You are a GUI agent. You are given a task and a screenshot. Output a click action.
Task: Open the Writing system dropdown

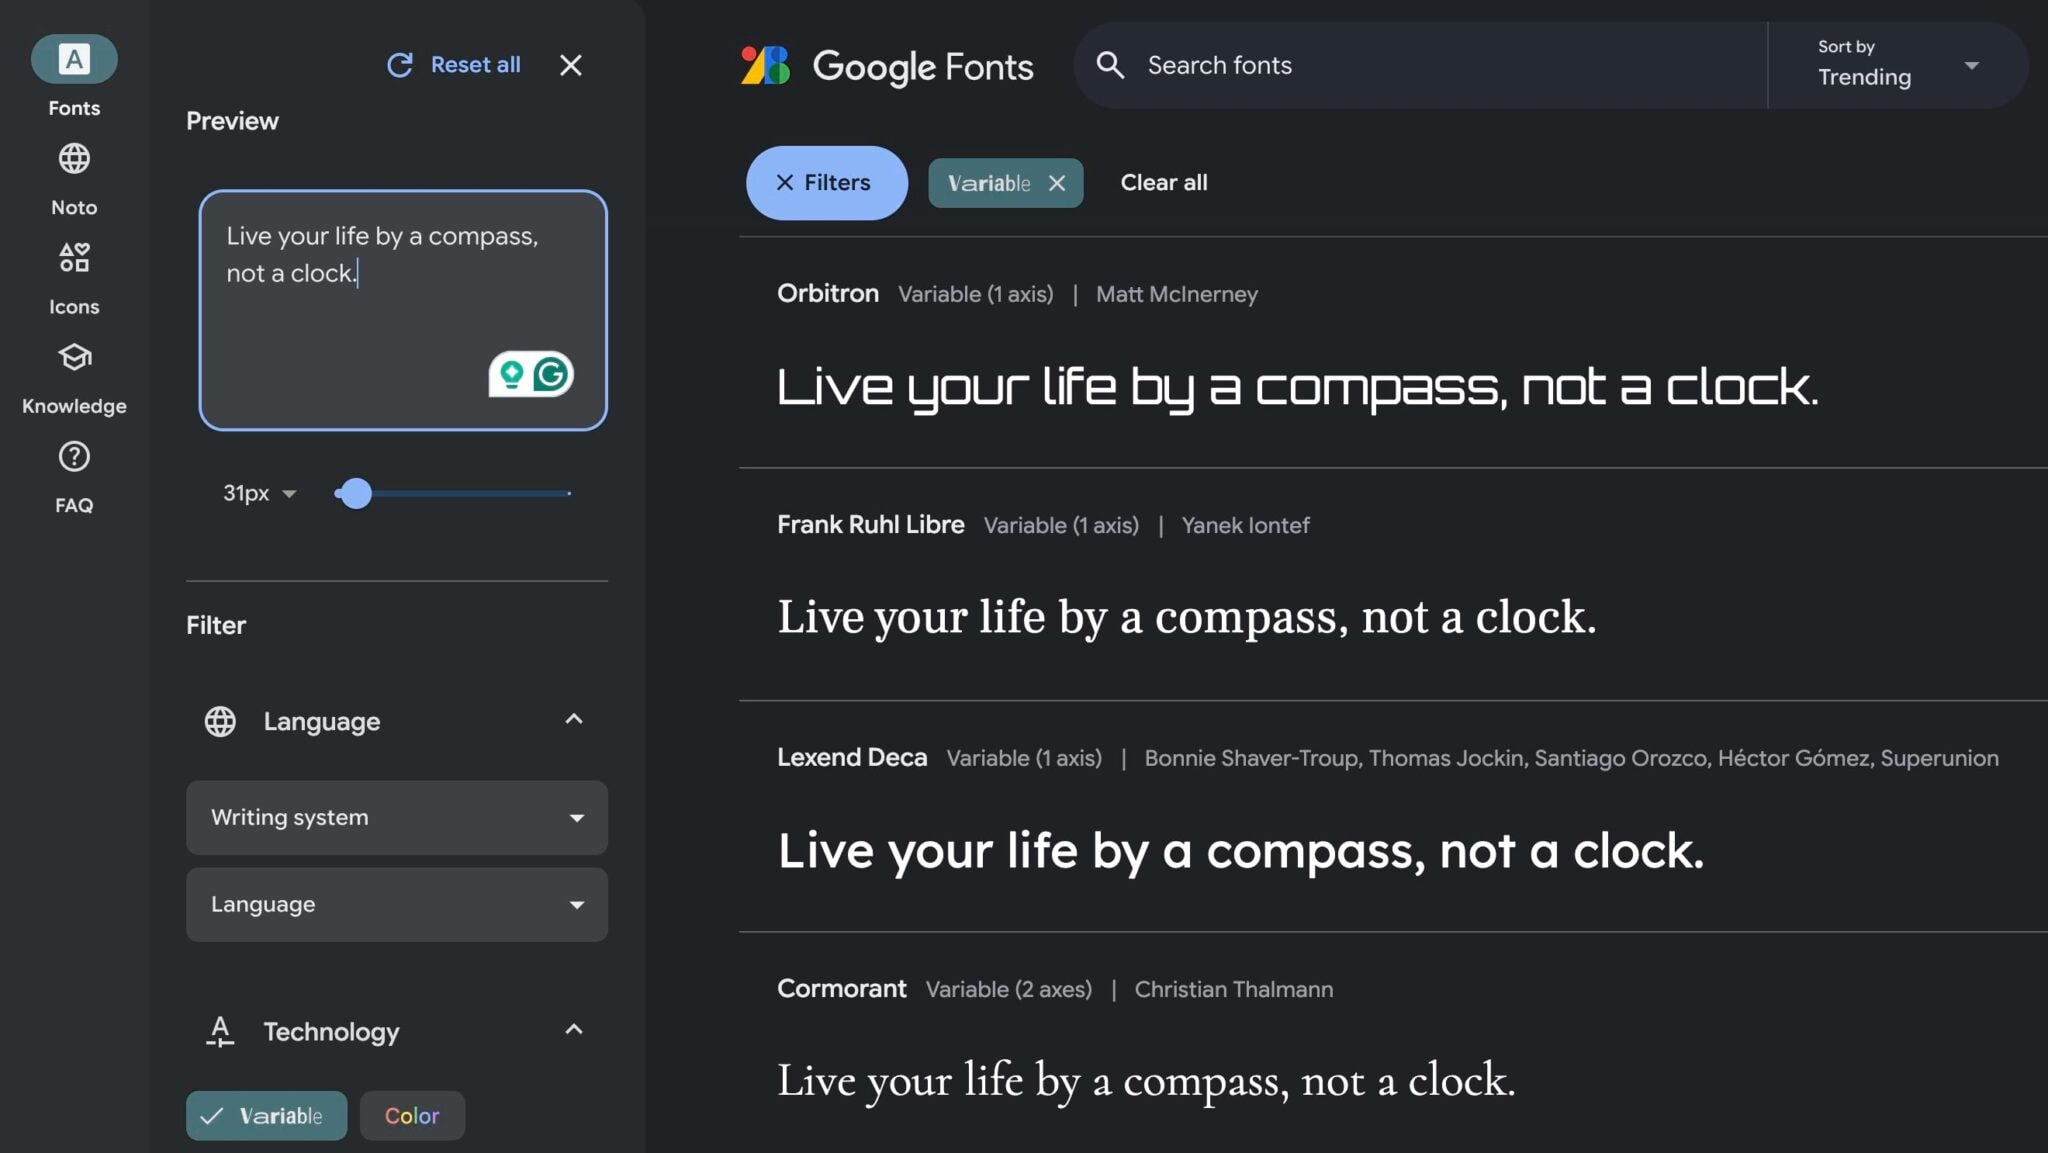click(x=396, y=817)
